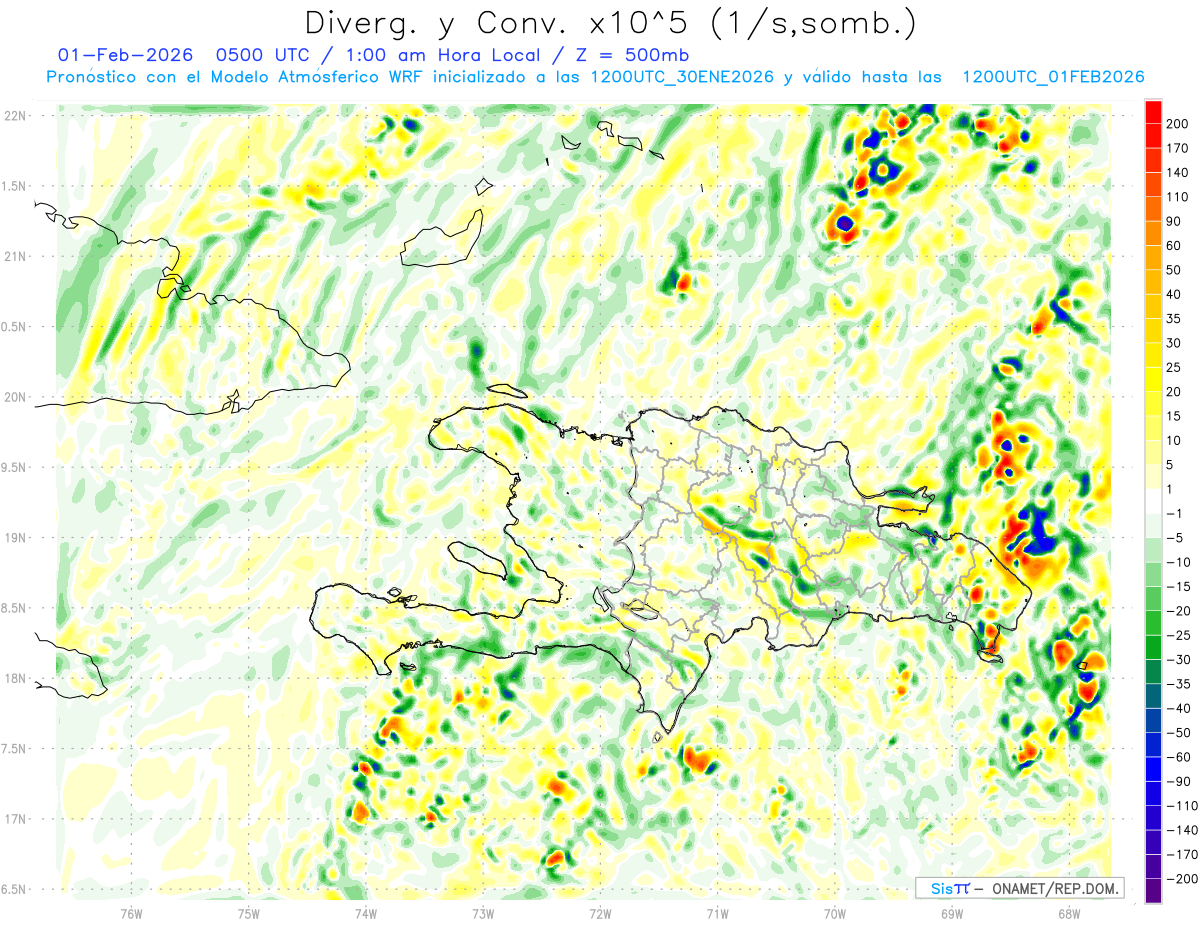Screen dimensions: 1200x927
Task: Click the "SisTT - ONAMET/REP.DOM." credit box
Action: [x=1019, y=888]
